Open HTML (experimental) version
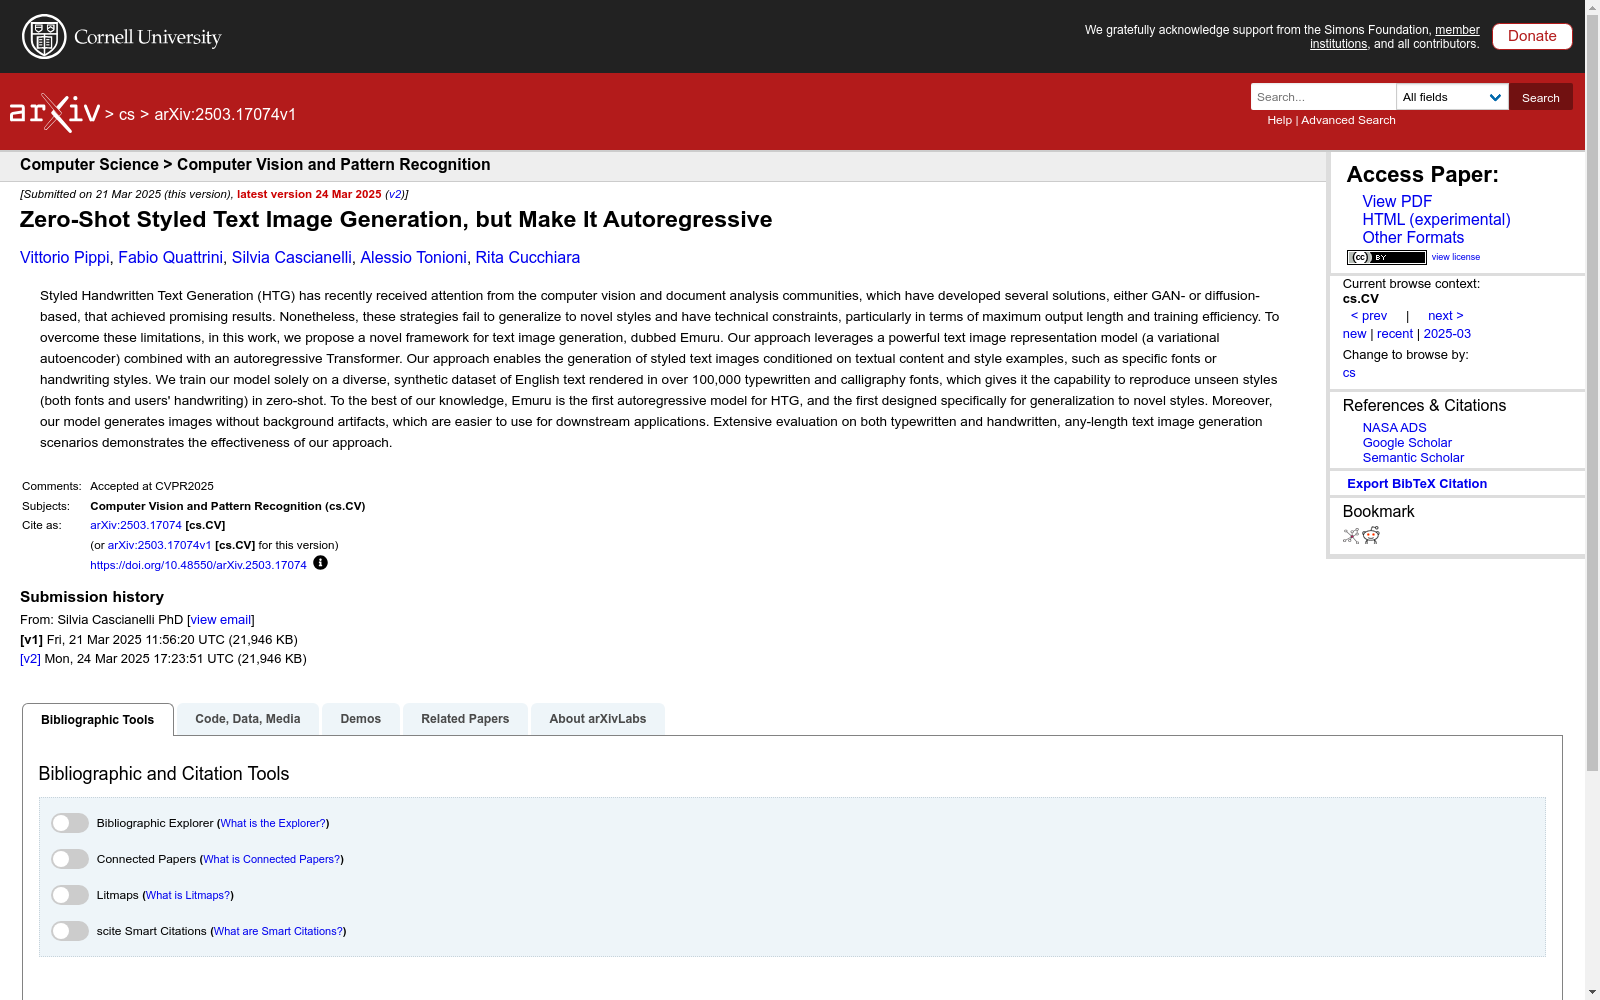The image size is (1600, 1000). pyautogui.click(x=1436, y=219)
